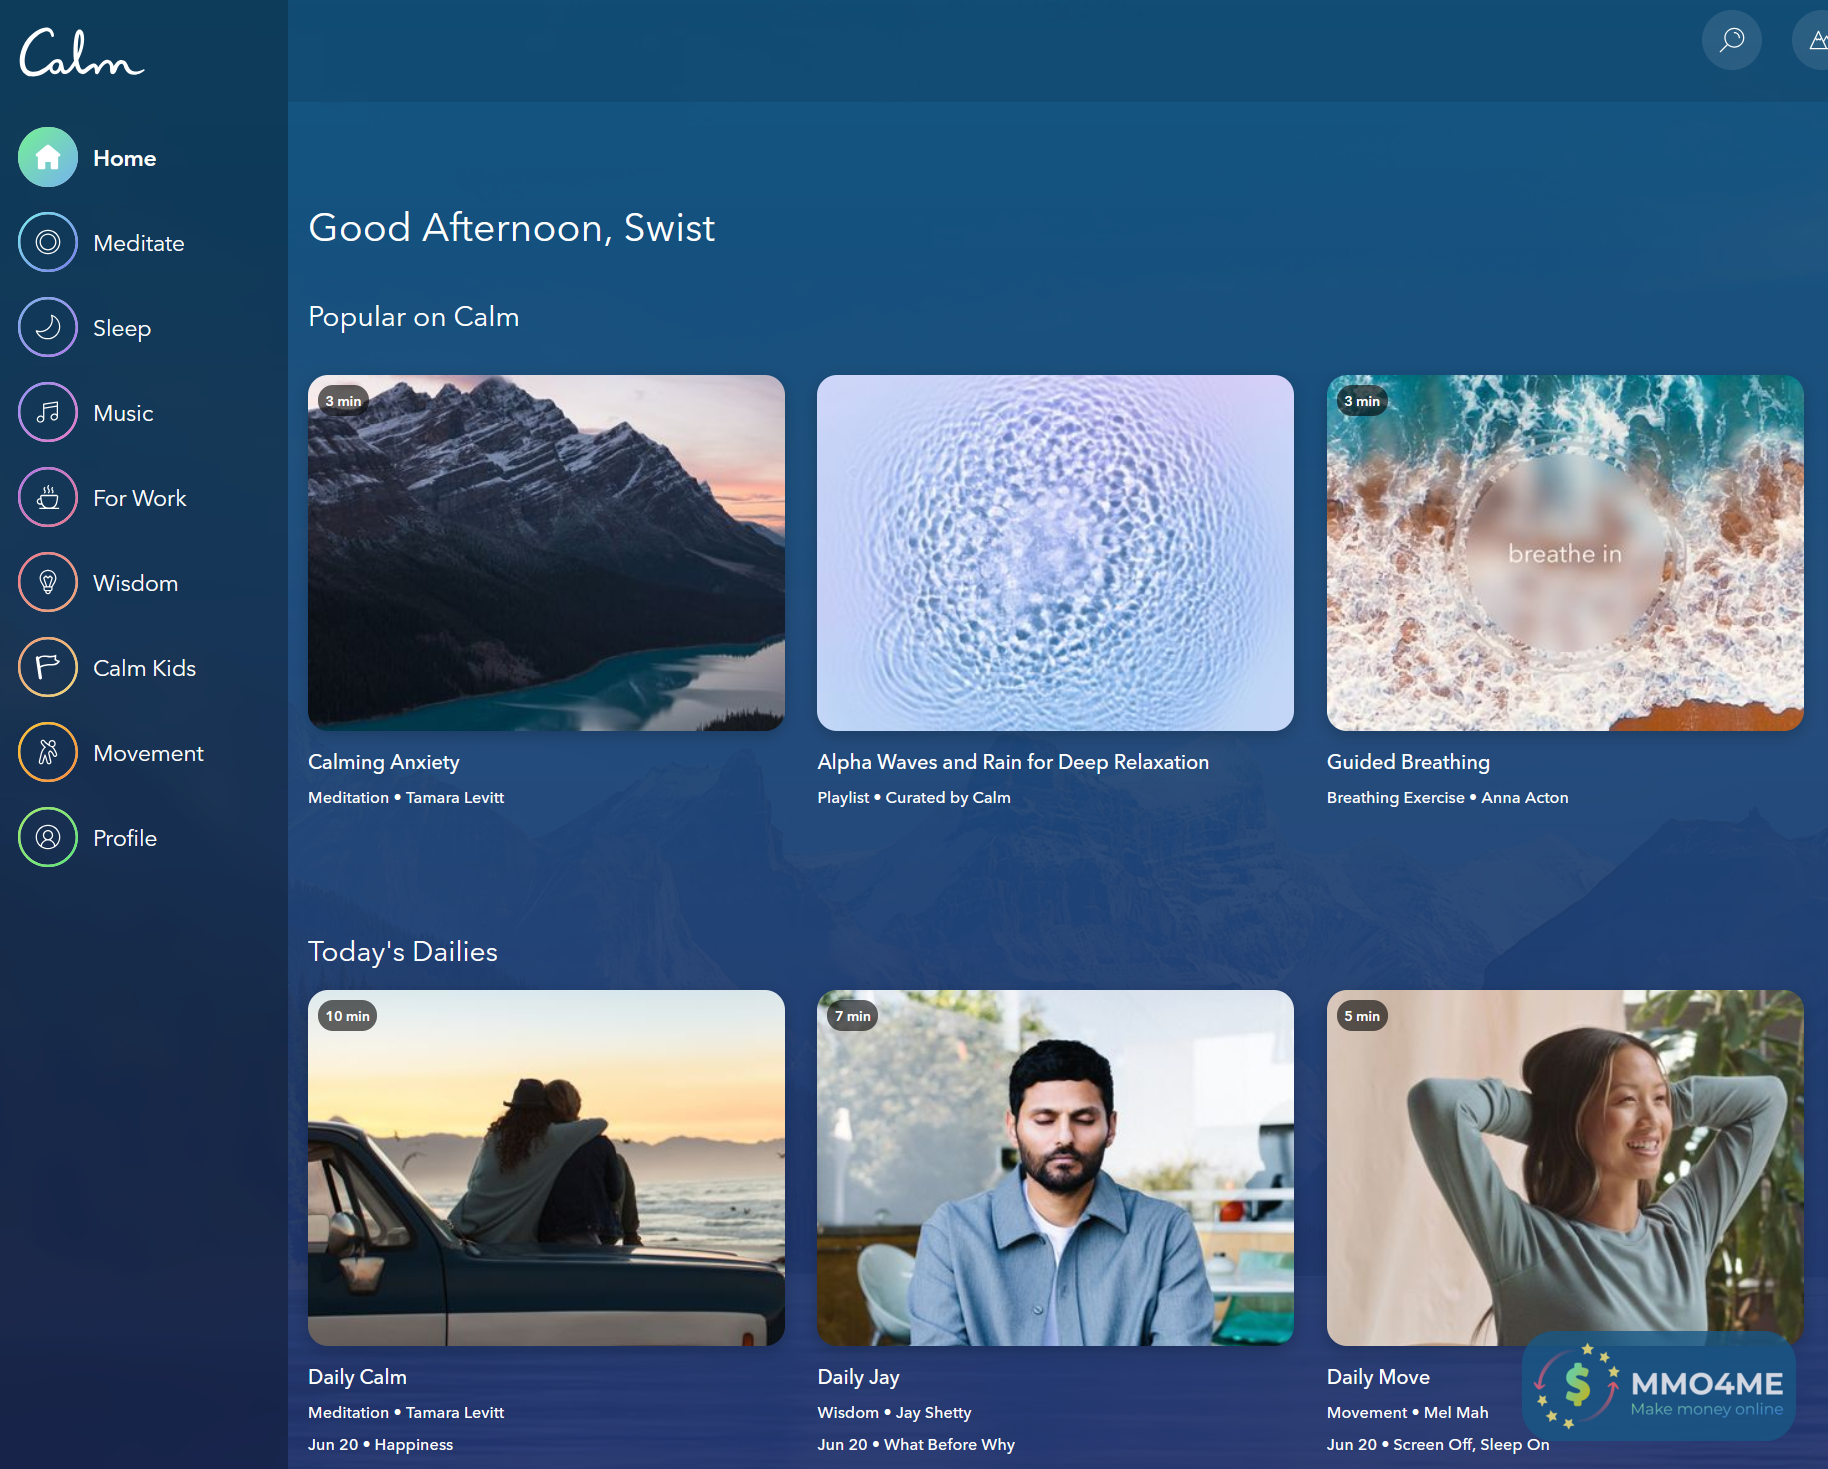
Task: Click the Home house icon
Action: (48, 157)
